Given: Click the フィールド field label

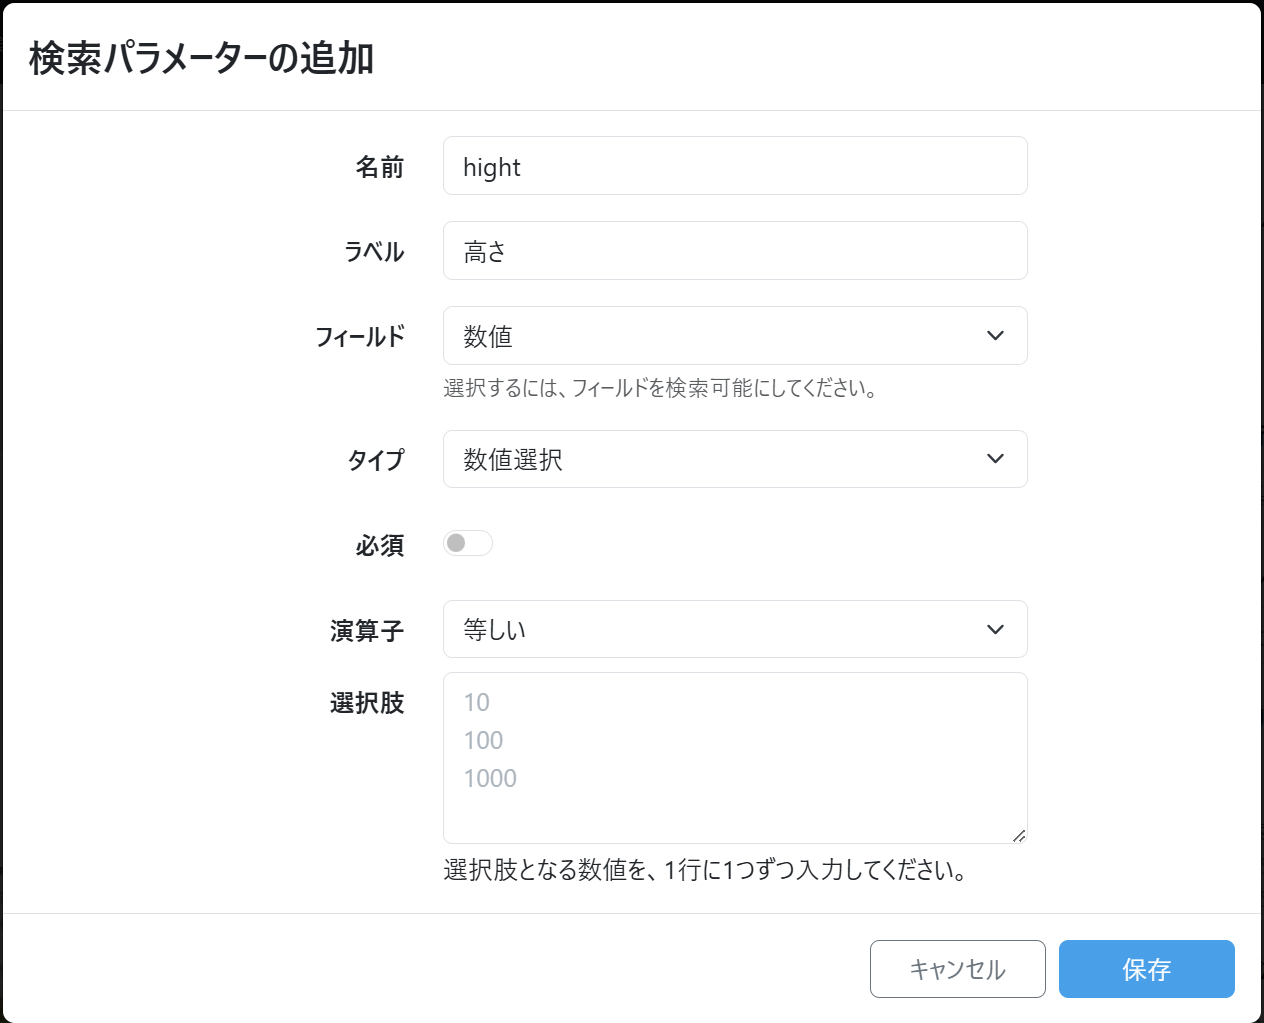Looking at the screenshot, I should click(x=360, y=337).
